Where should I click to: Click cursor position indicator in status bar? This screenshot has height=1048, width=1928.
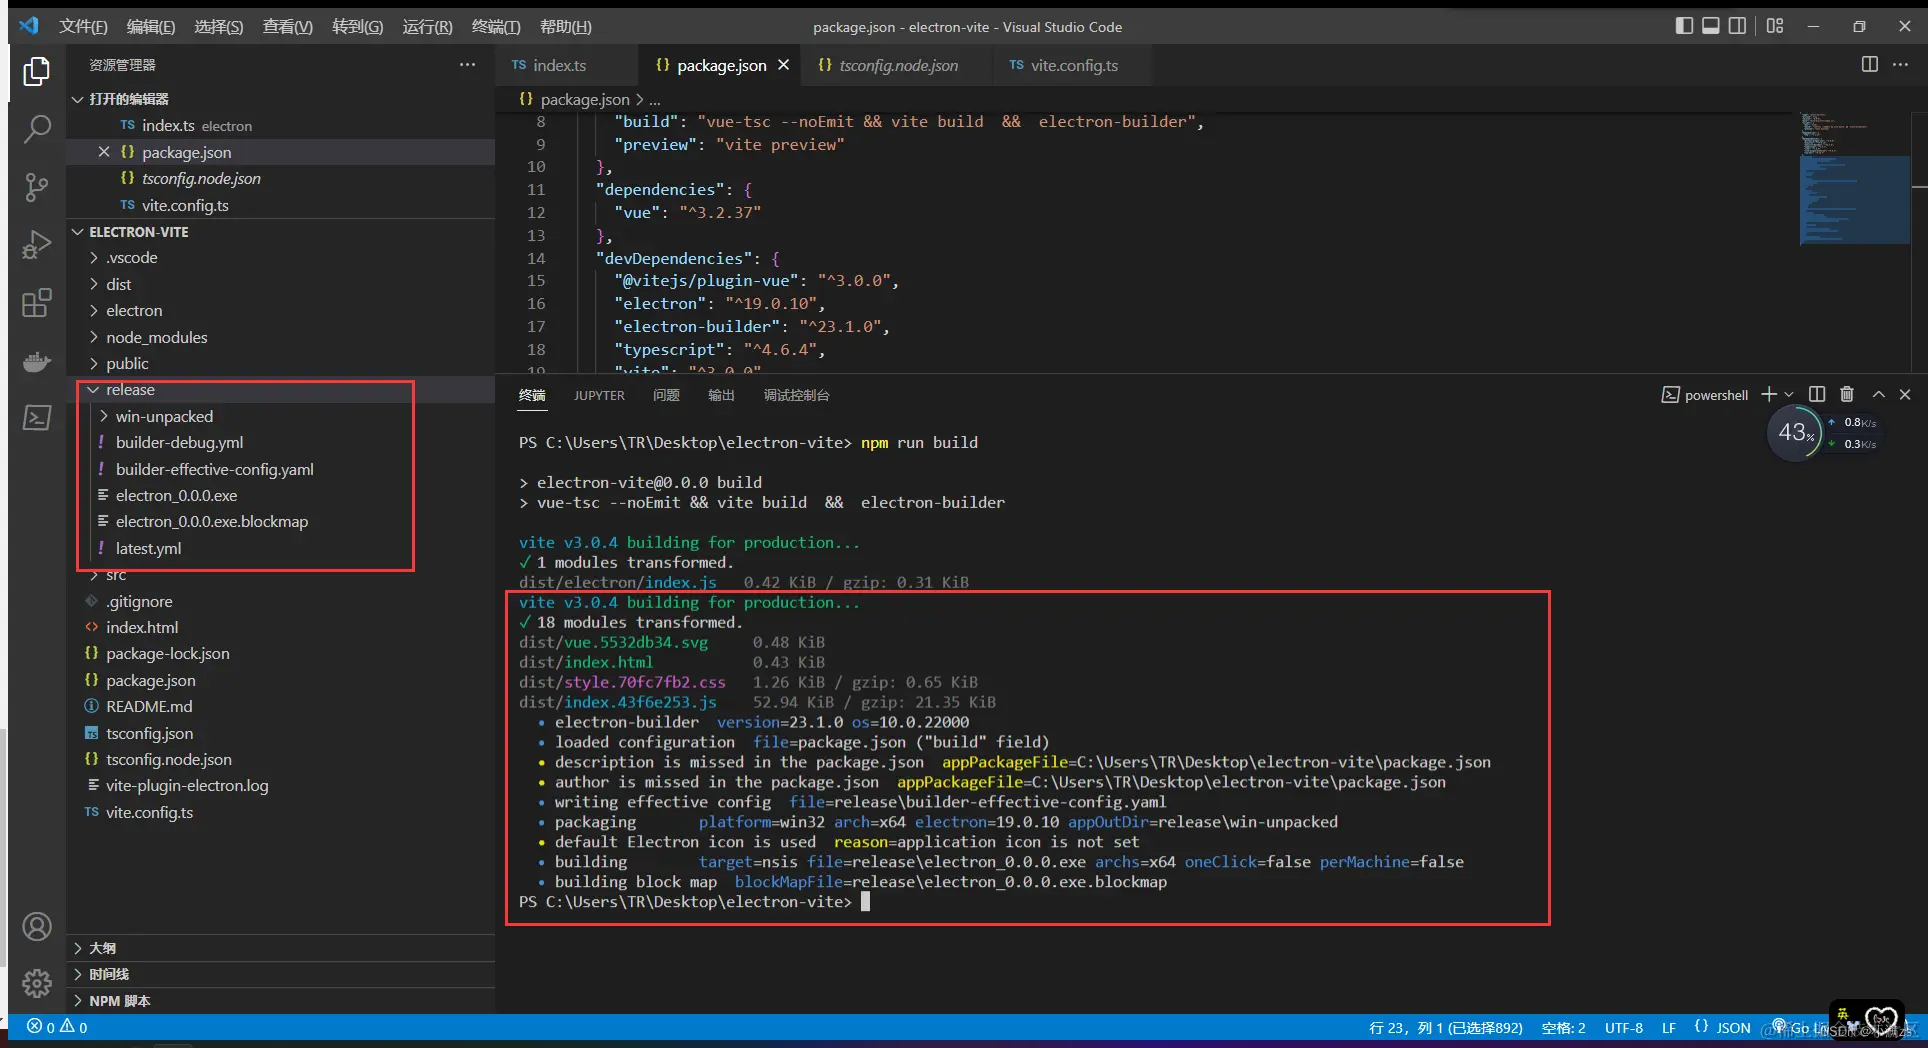pyautogui.click(x=1445, y=1028)
